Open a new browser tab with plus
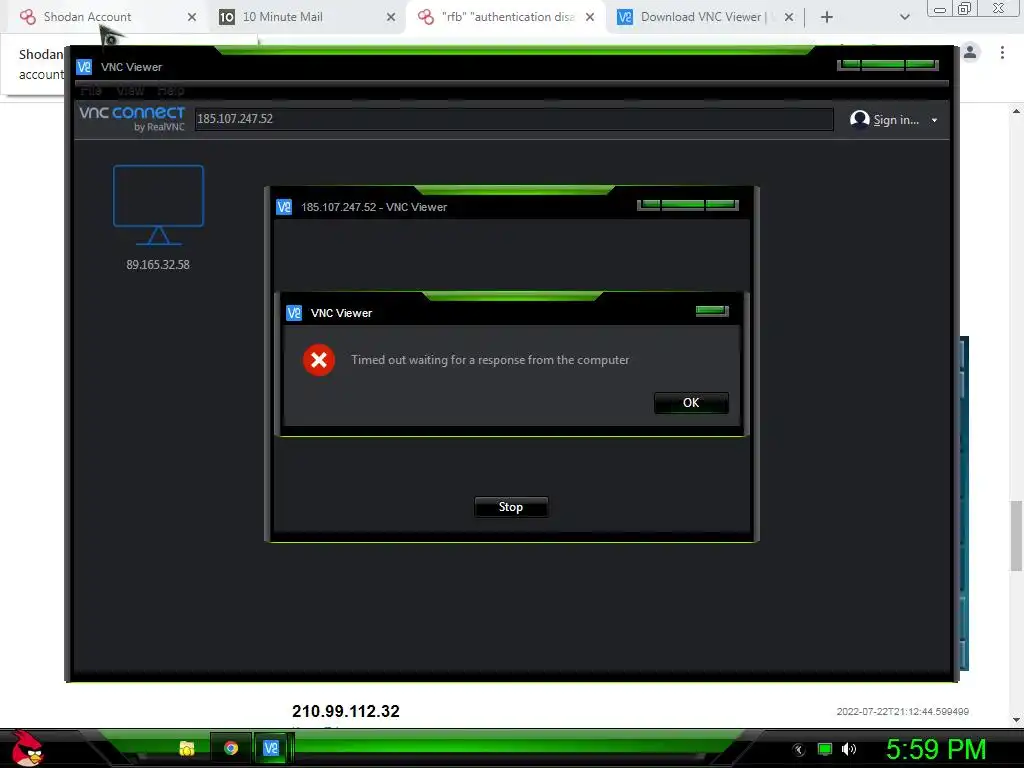Screen dimensions: 1024x768 [826, 17]
